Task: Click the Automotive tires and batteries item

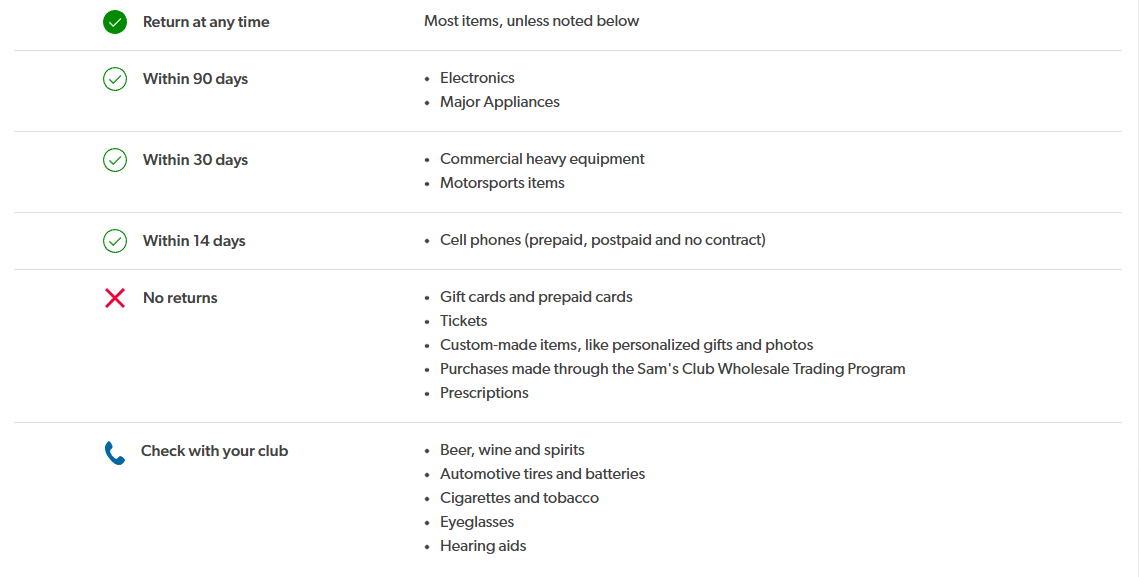Action: pyautogui.click(x=543, y=474)
